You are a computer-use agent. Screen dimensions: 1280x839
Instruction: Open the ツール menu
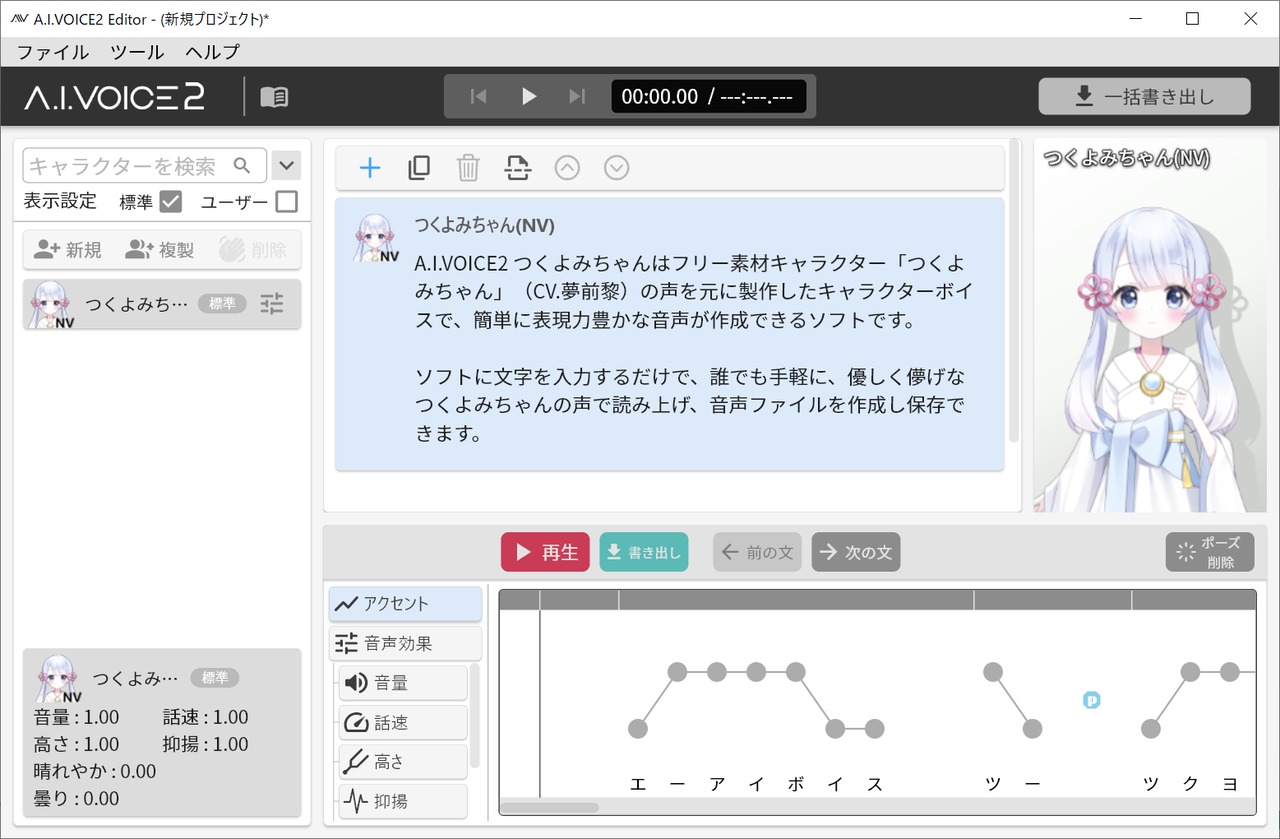[137, 52]
